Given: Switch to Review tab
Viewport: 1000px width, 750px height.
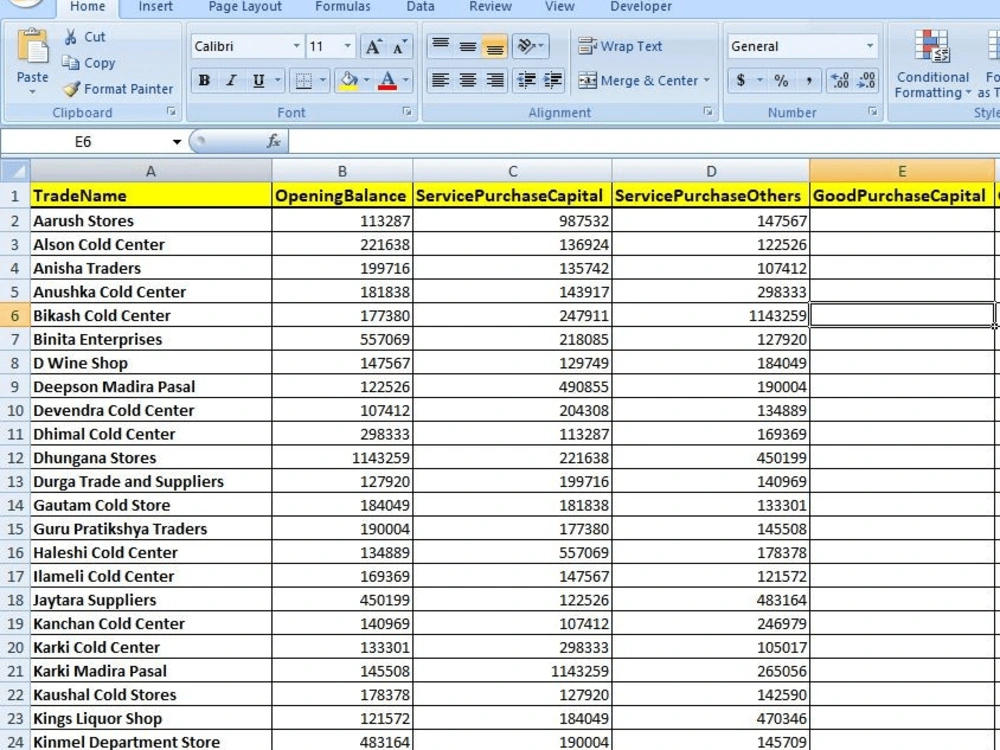Looking at the screenshot, I should [490, 6].
